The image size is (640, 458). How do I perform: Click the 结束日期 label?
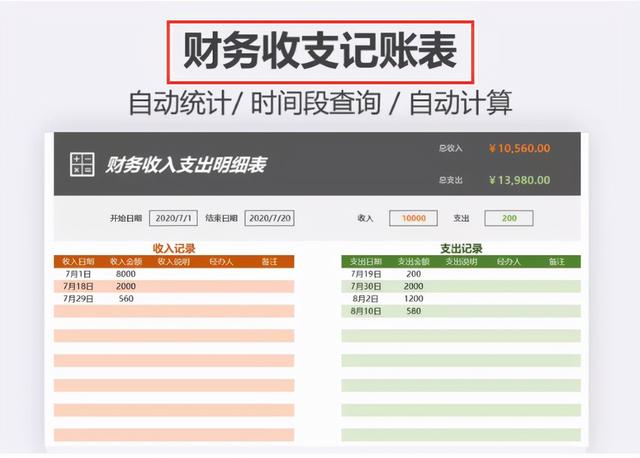[221, 218]
